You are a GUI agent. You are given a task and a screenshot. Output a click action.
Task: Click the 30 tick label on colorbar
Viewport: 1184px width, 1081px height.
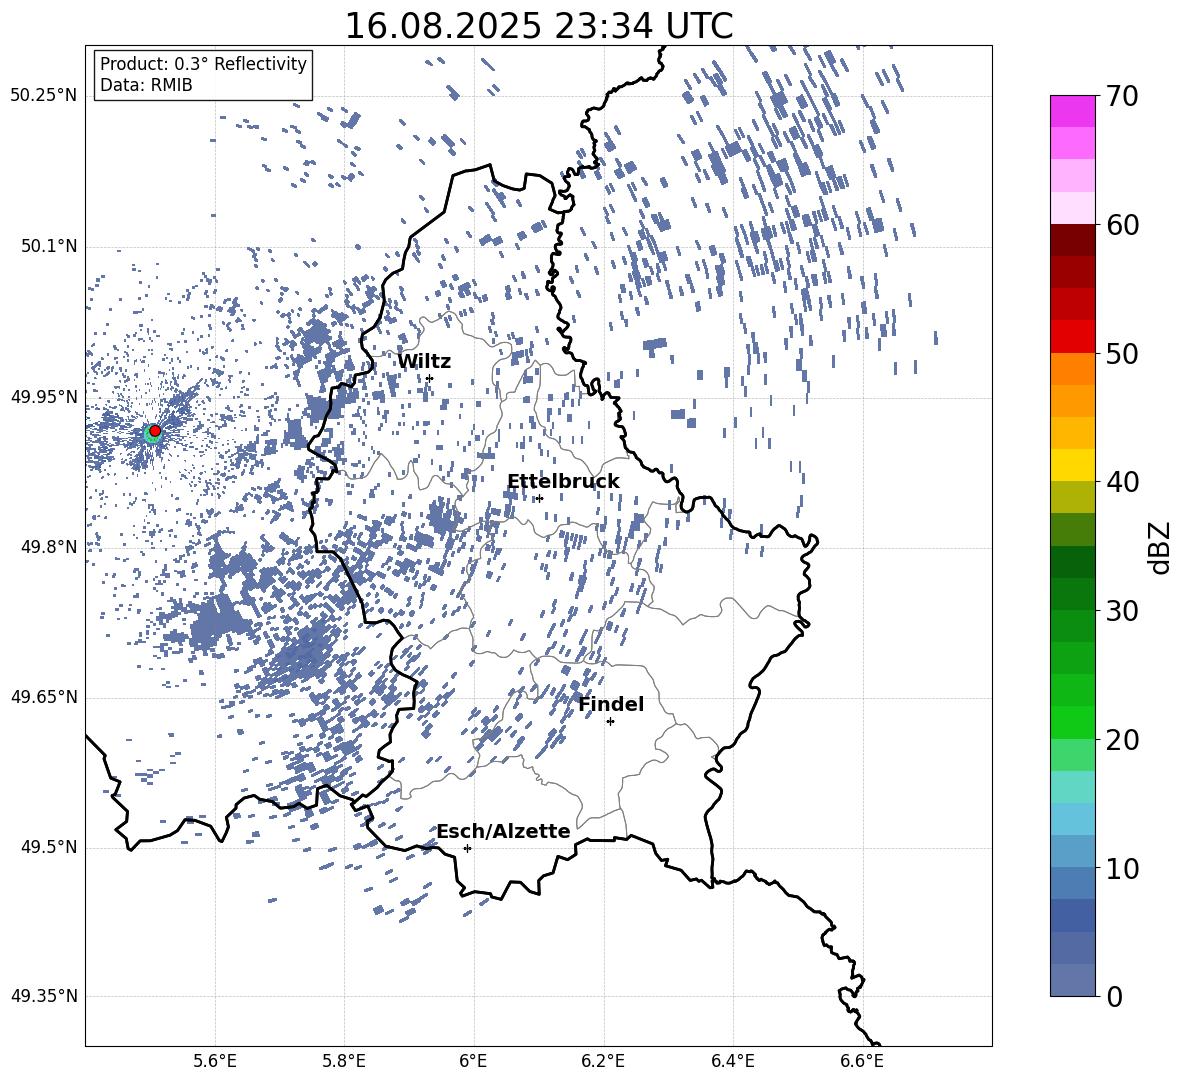1122,611
